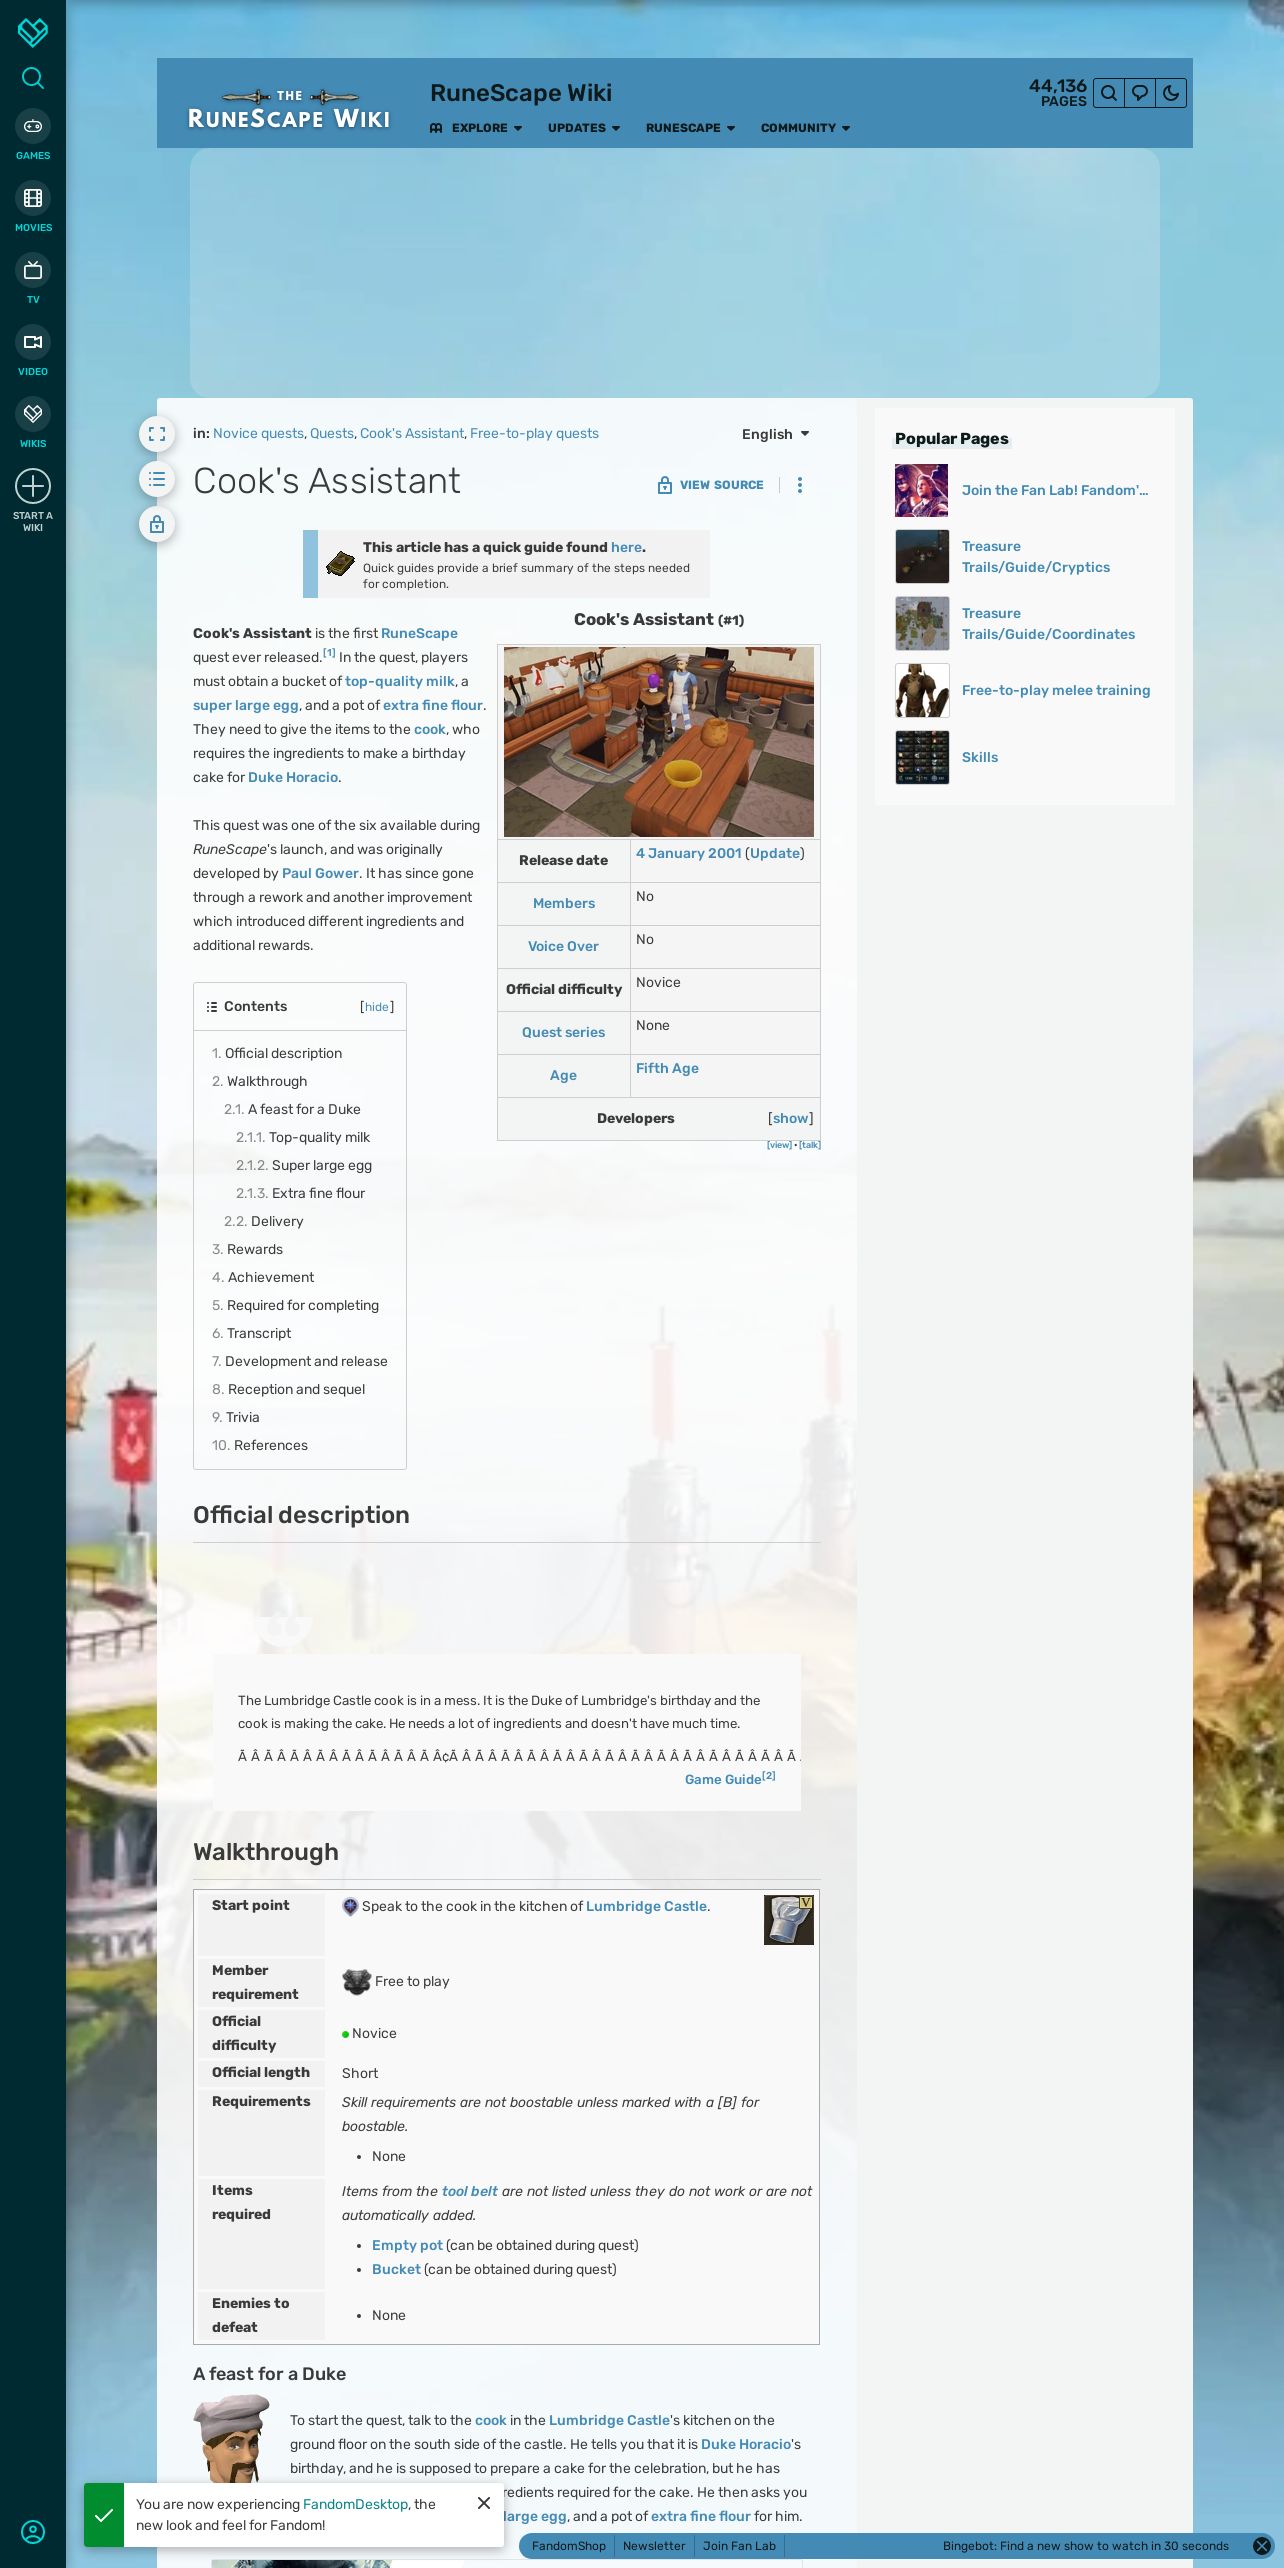
Task: Open the Cook's Assistant infobox image
Action: coord(659,742)
